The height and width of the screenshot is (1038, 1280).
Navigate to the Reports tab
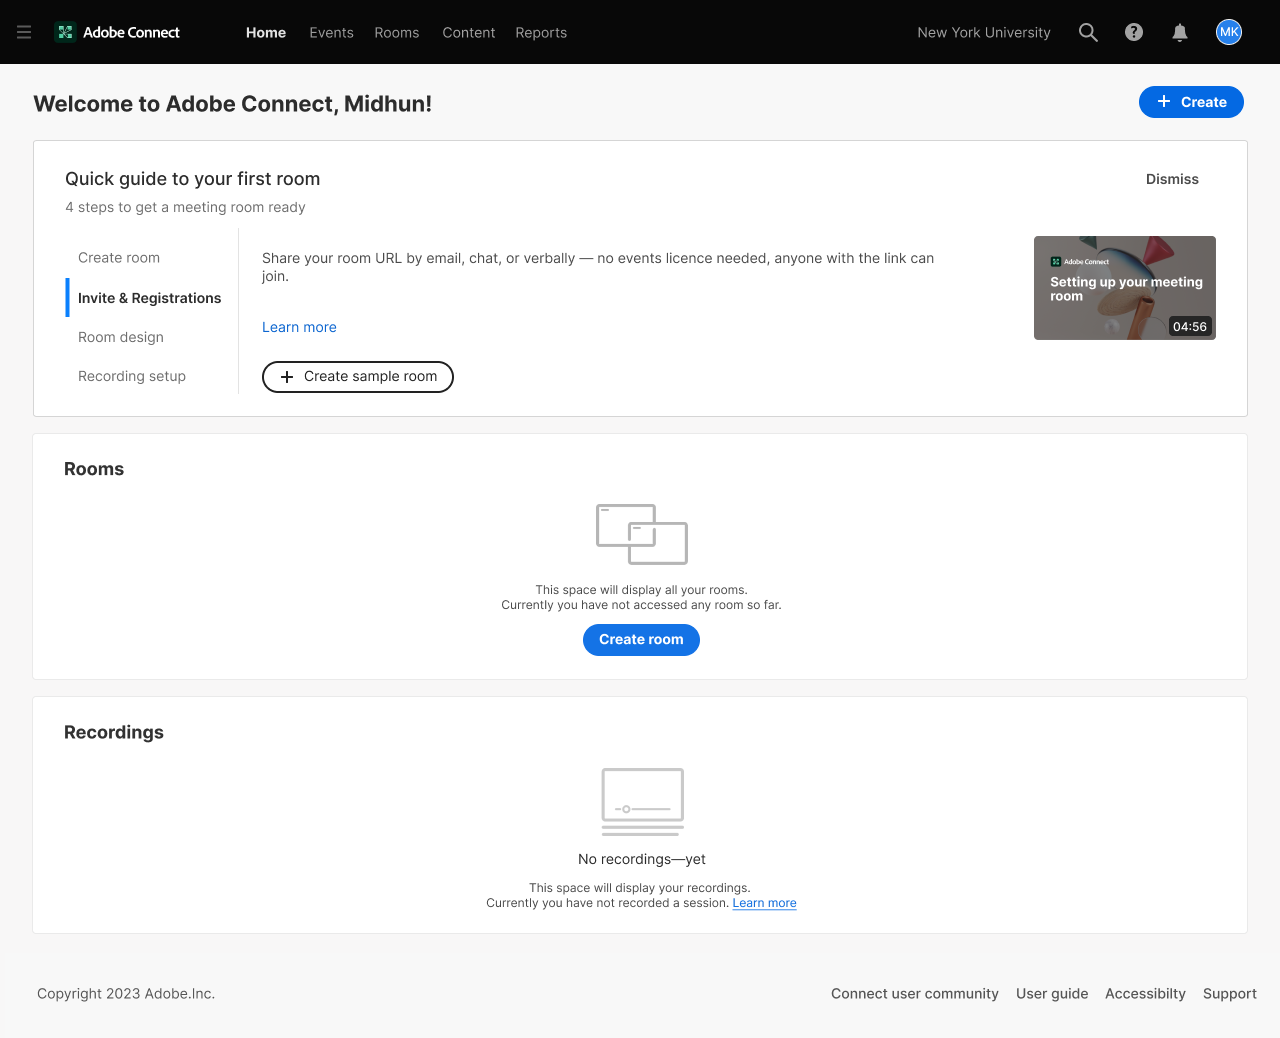click(541, 32)
